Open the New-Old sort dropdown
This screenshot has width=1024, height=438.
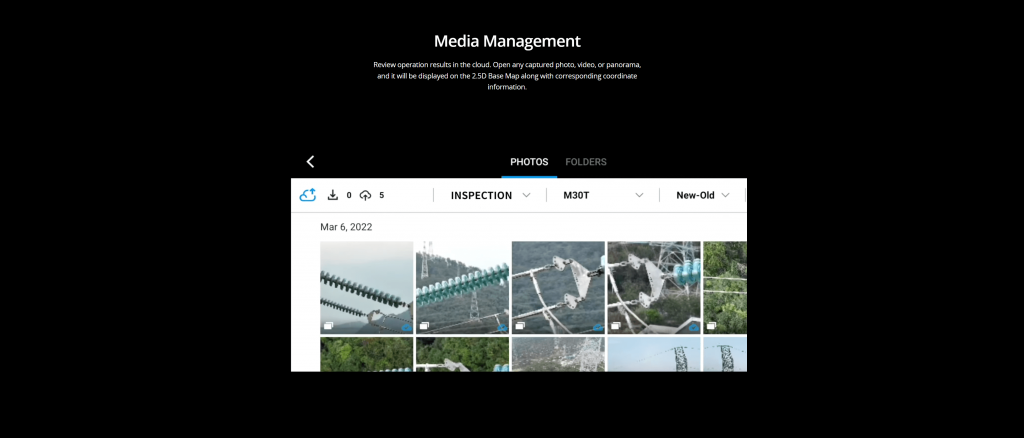coord(703,195)
